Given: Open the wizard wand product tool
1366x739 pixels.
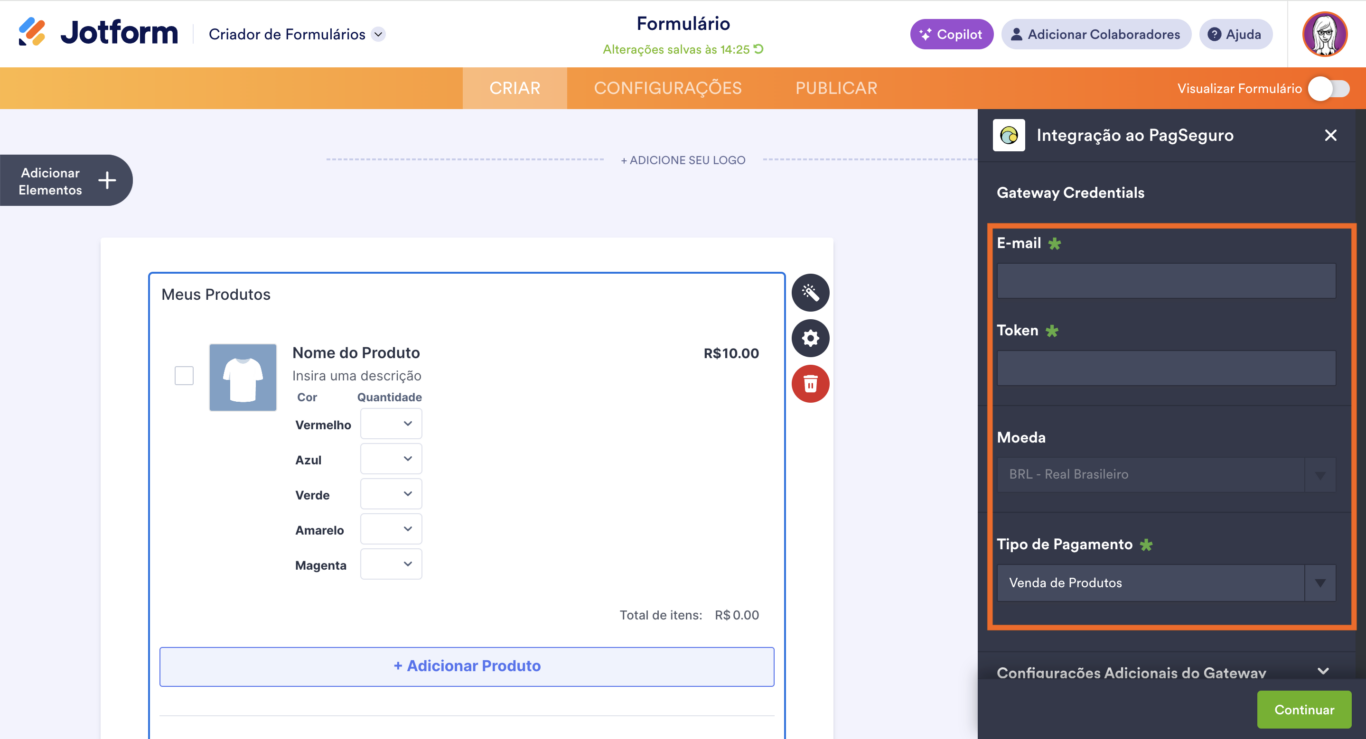Looking at the screenshot, I should (811, 293).
